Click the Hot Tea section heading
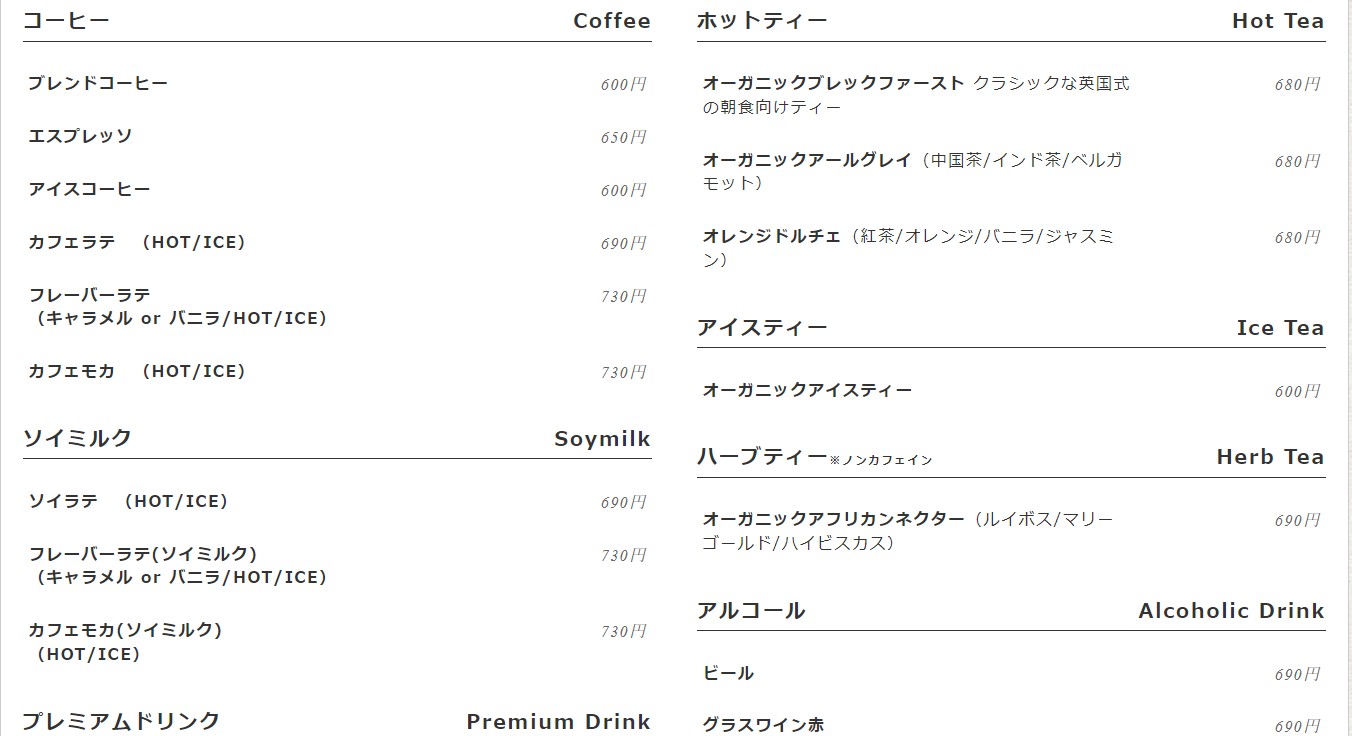 click(x=1278, y=21)
